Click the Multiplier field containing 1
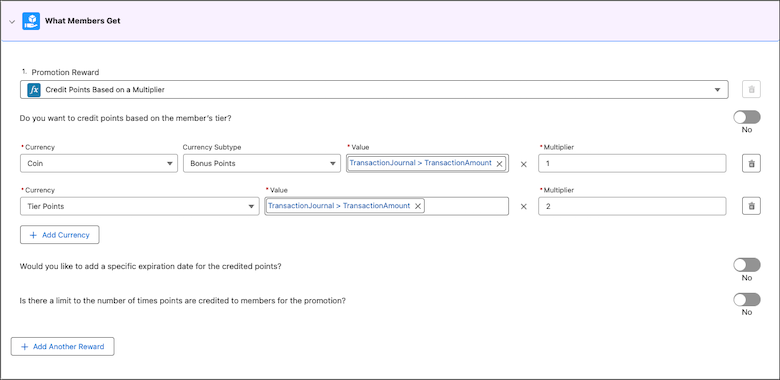The height and width of the screenshot is (380, 780). [x=632, y=163]
